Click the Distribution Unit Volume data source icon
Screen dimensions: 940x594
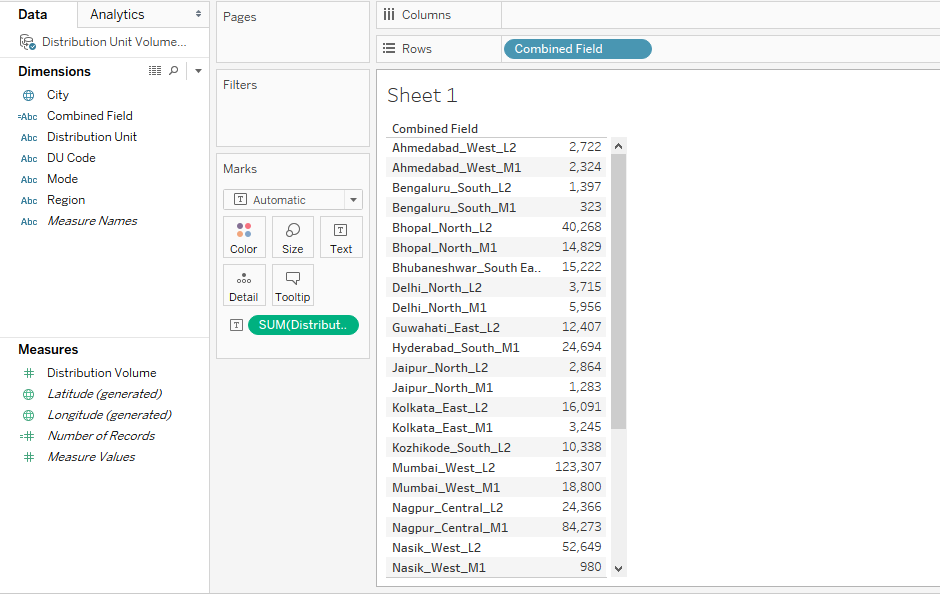tap(28, 42)
